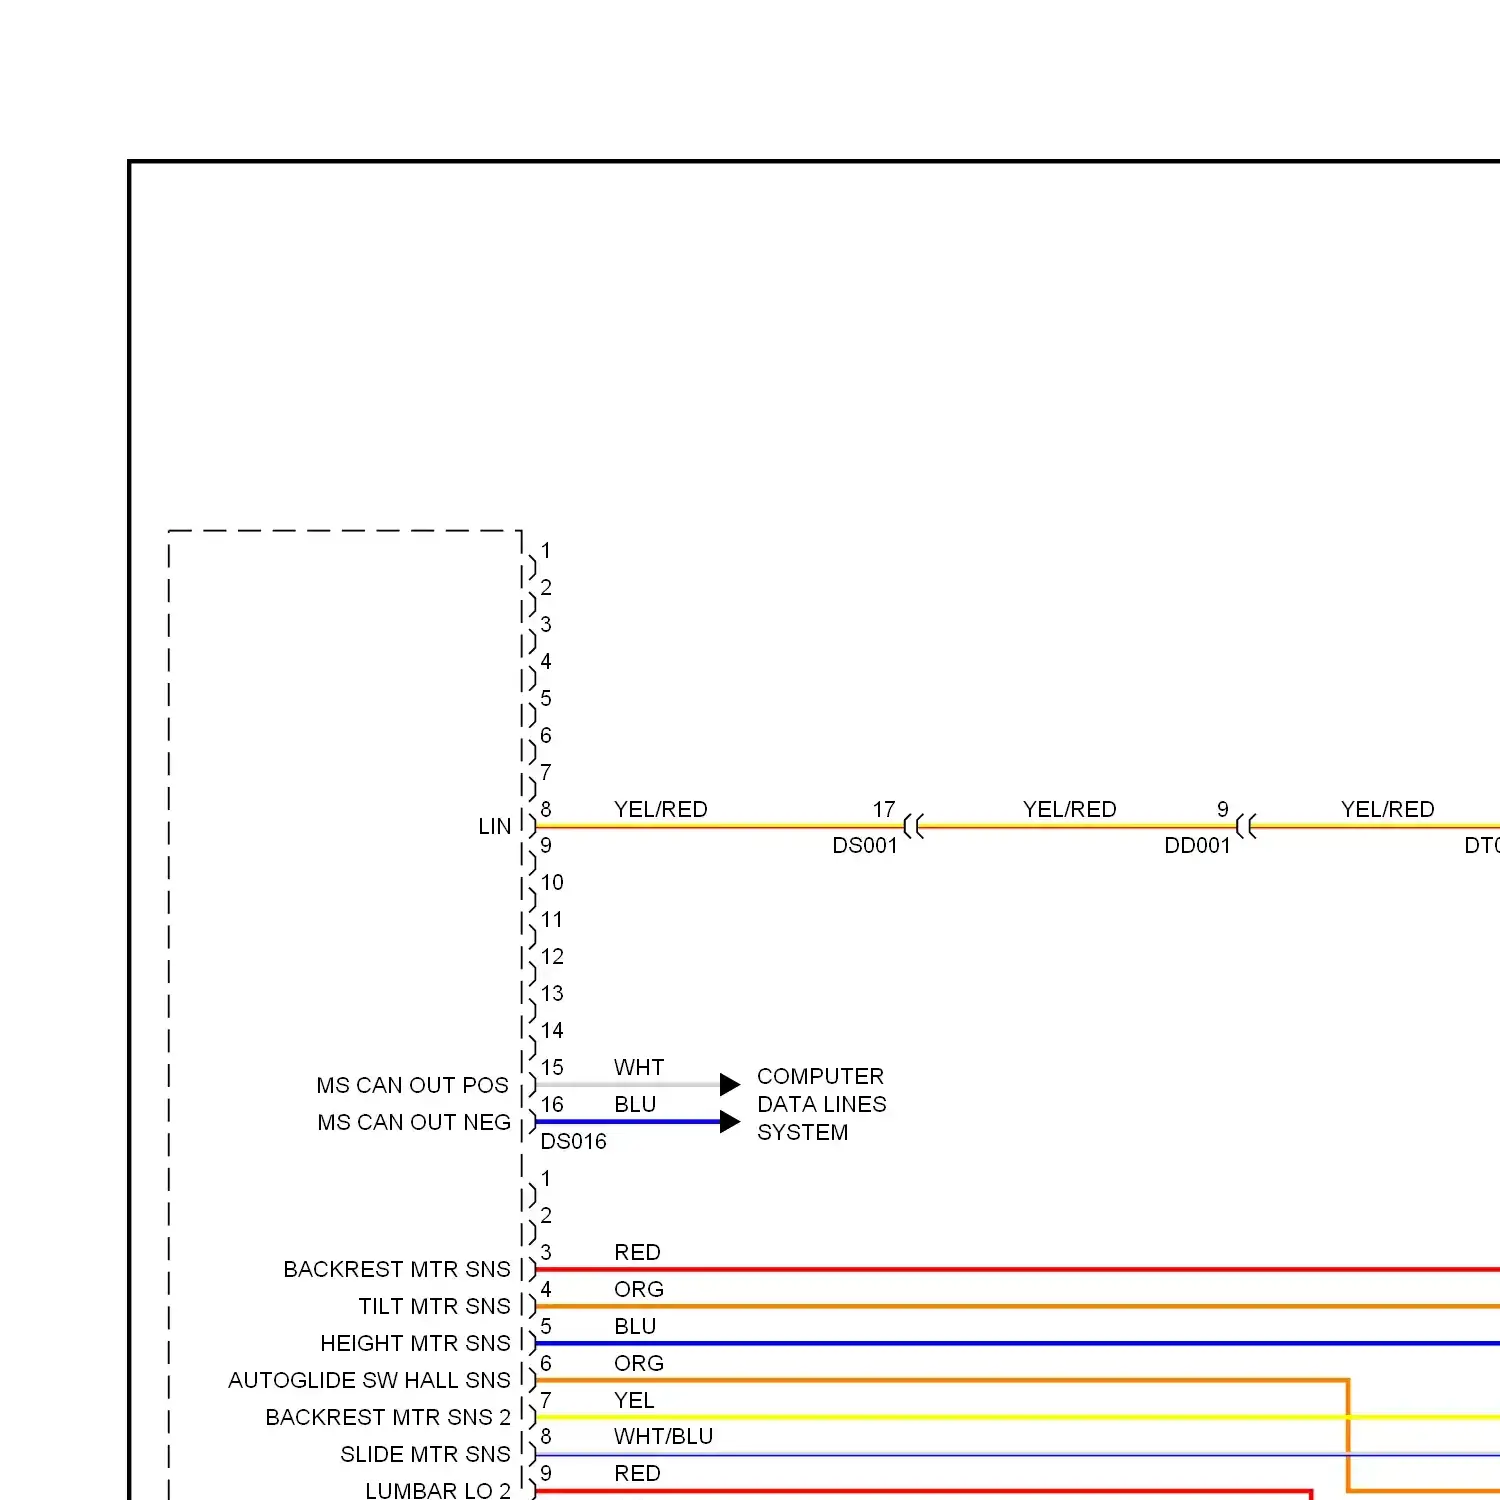1500x1500 pixels.
Task: Click the YEL wire color label at pin 7
Action: 634,1400
